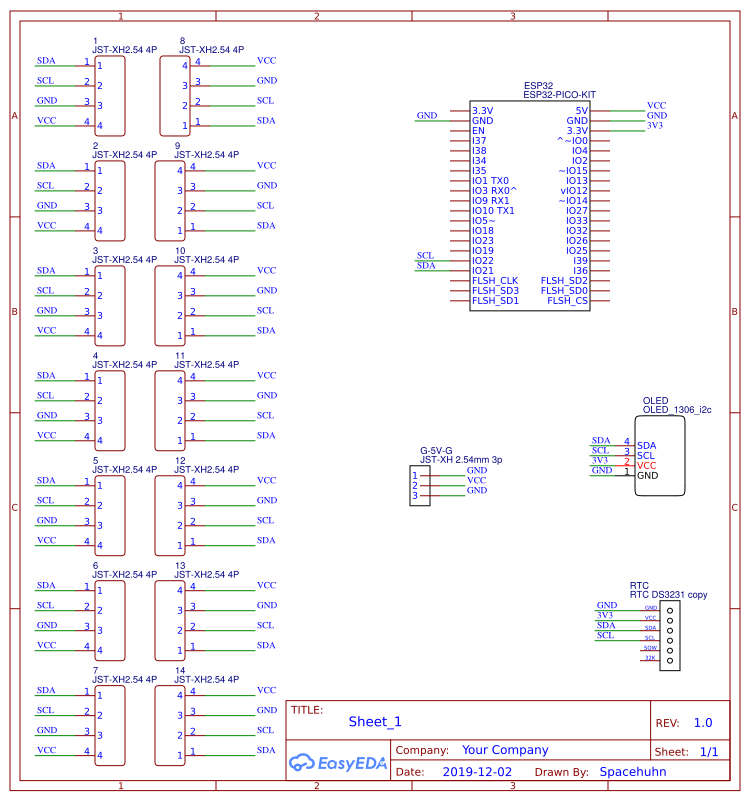Select the JST-XH2.54 4P label of connector 11

tap(206, 364)
